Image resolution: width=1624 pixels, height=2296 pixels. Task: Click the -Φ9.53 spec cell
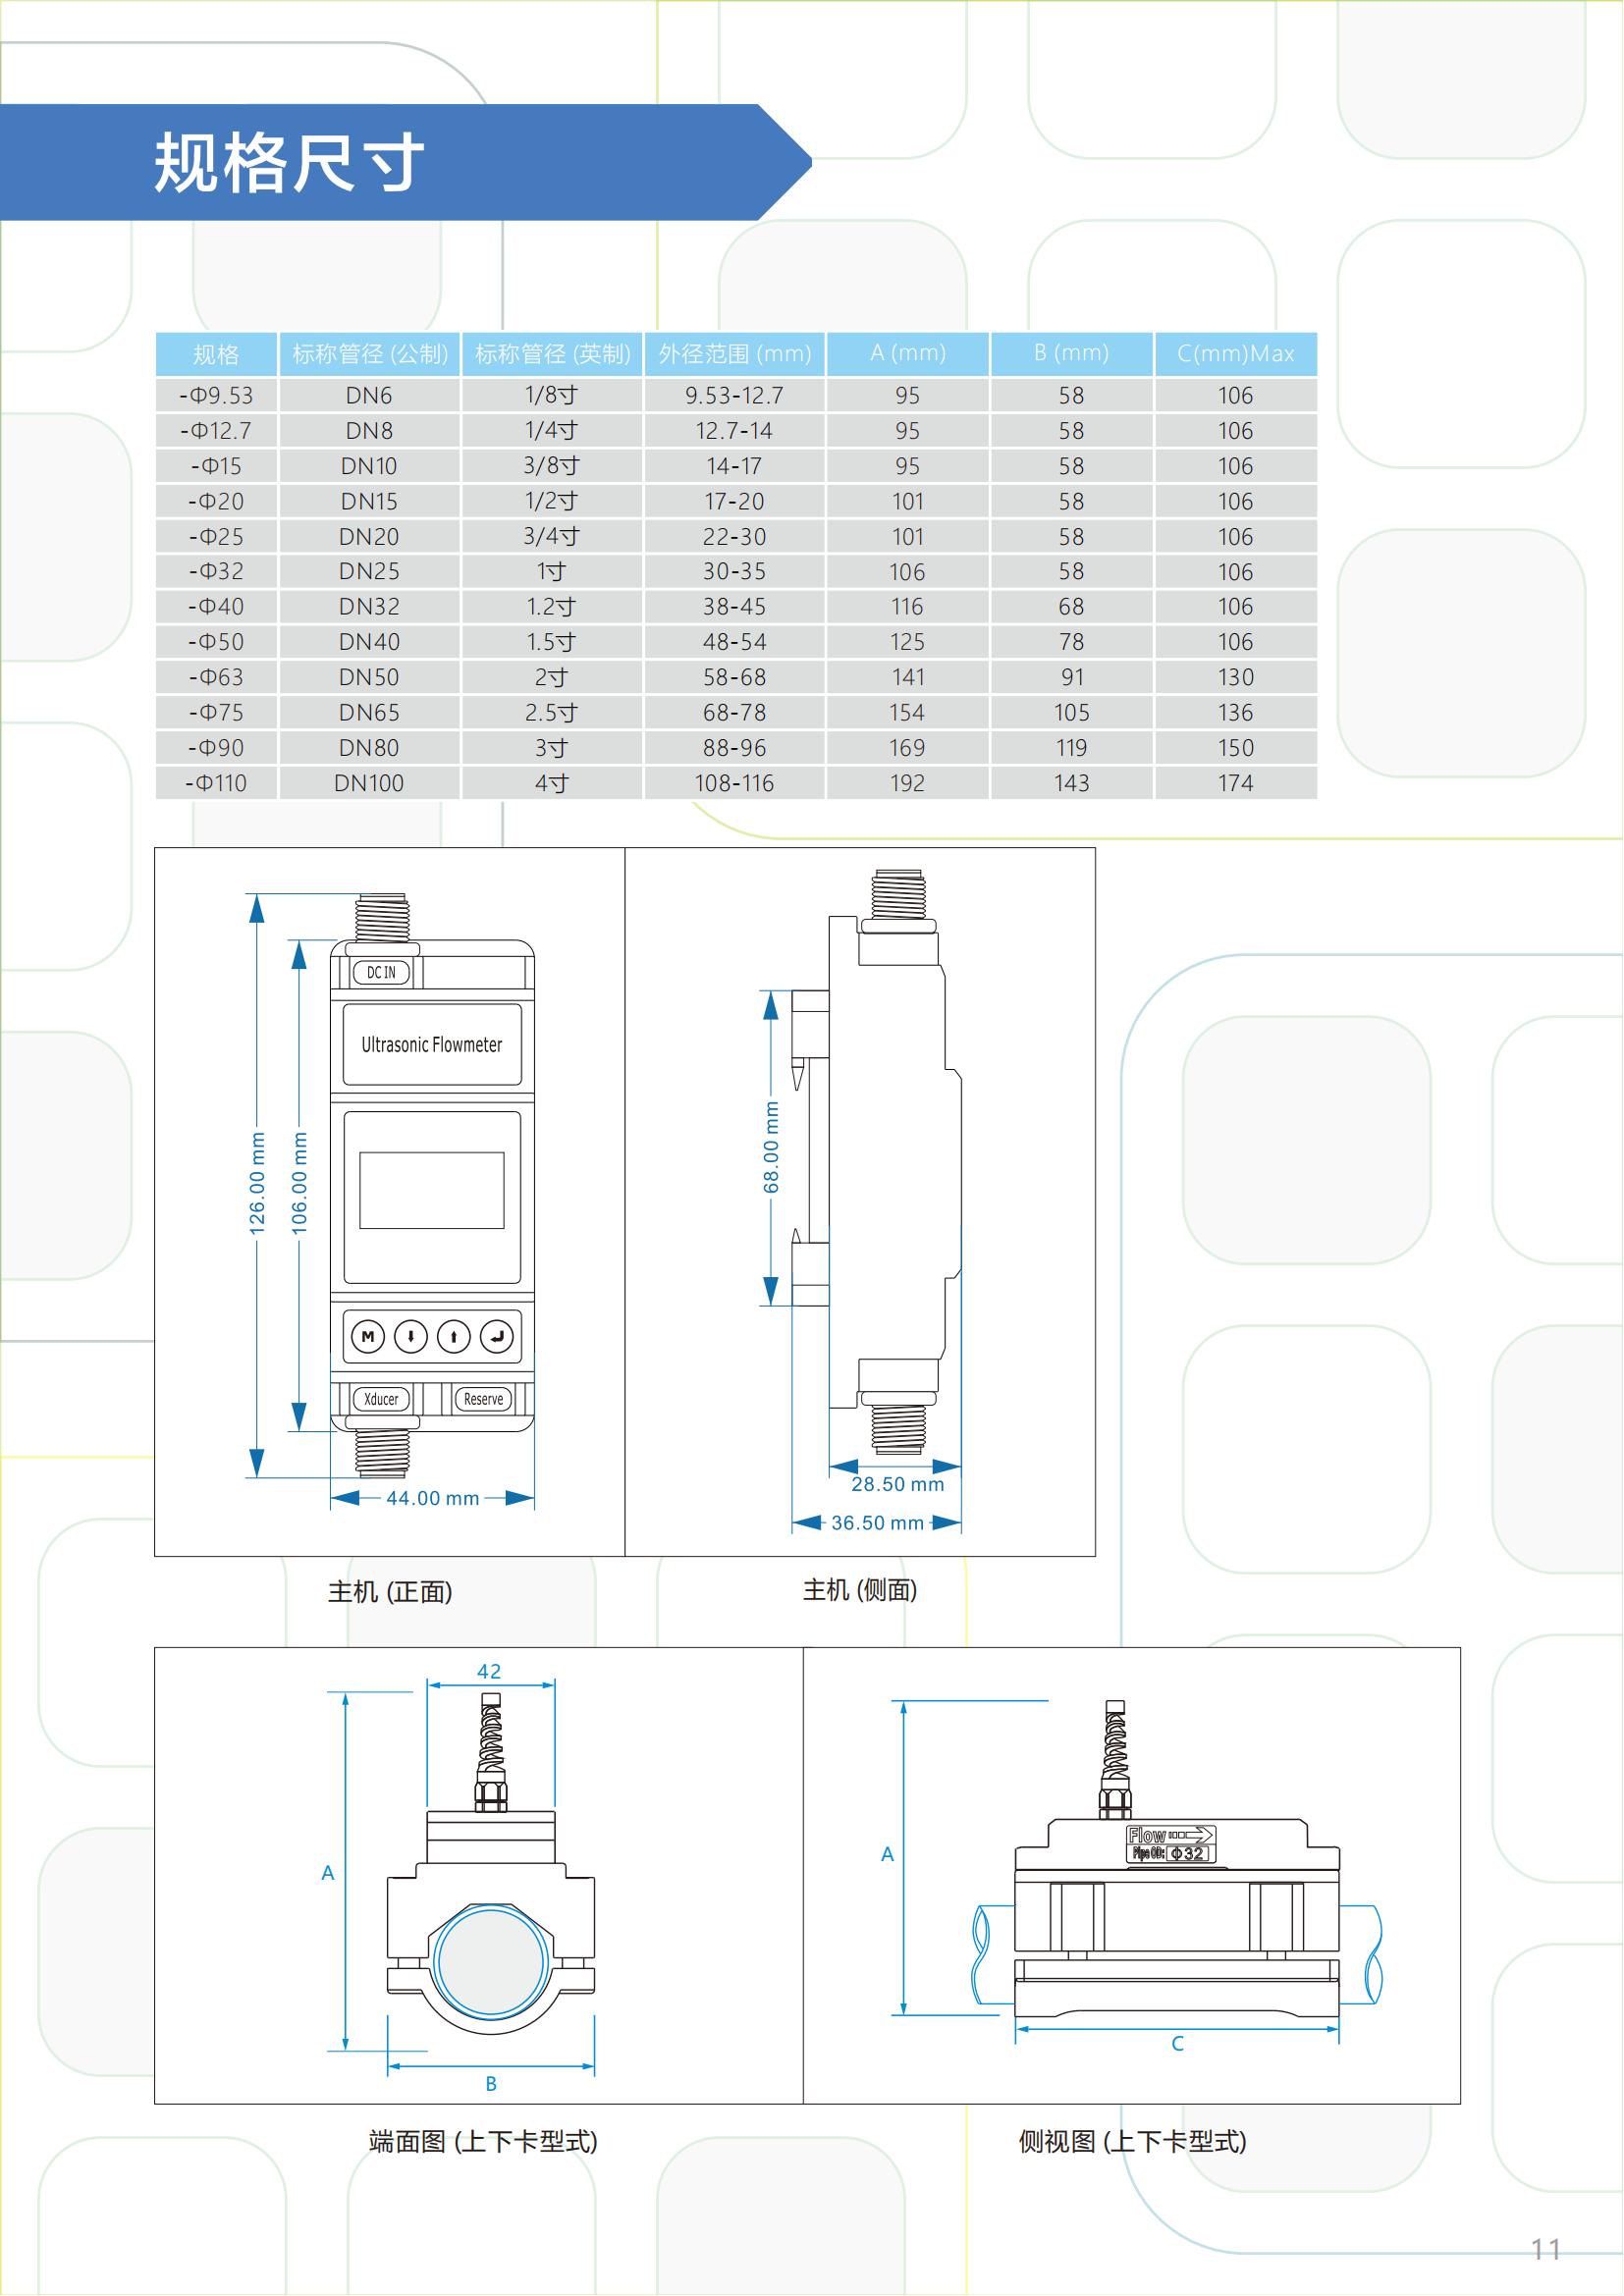coord(216,395)
